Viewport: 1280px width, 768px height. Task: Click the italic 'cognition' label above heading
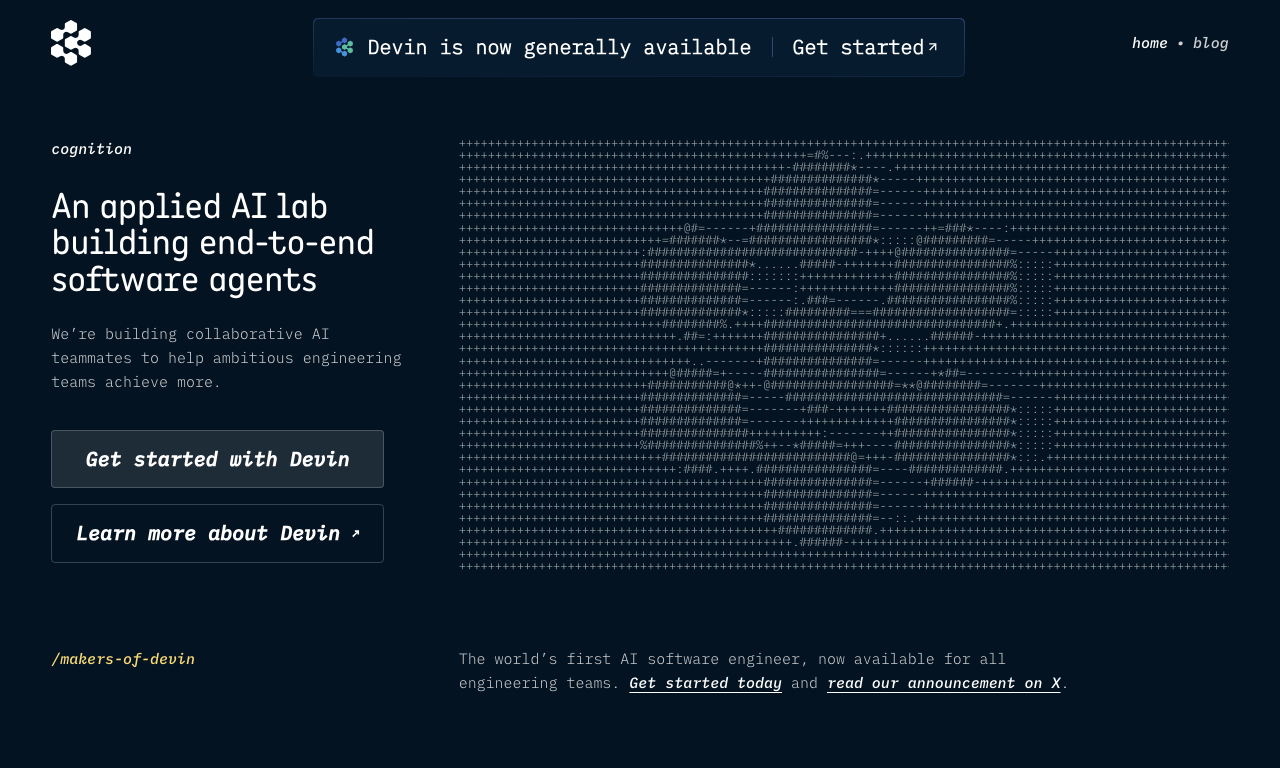[x=91, y=149]
